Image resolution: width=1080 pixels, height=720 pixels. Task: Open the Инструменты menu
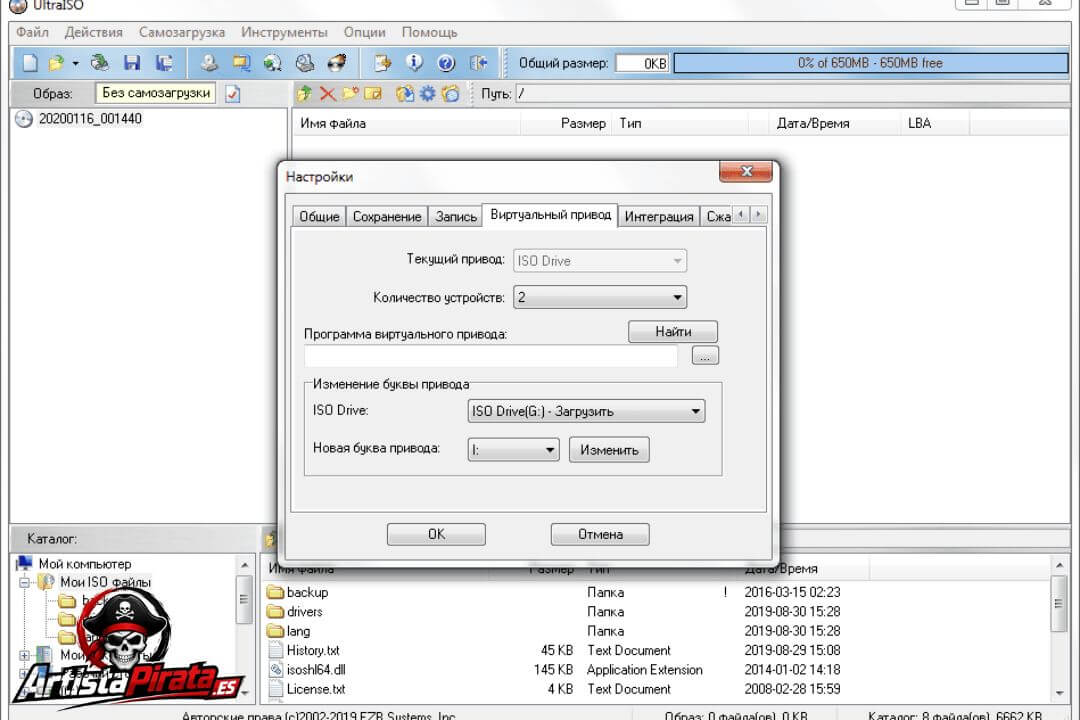pyautogui.click(x=284, y=32)
